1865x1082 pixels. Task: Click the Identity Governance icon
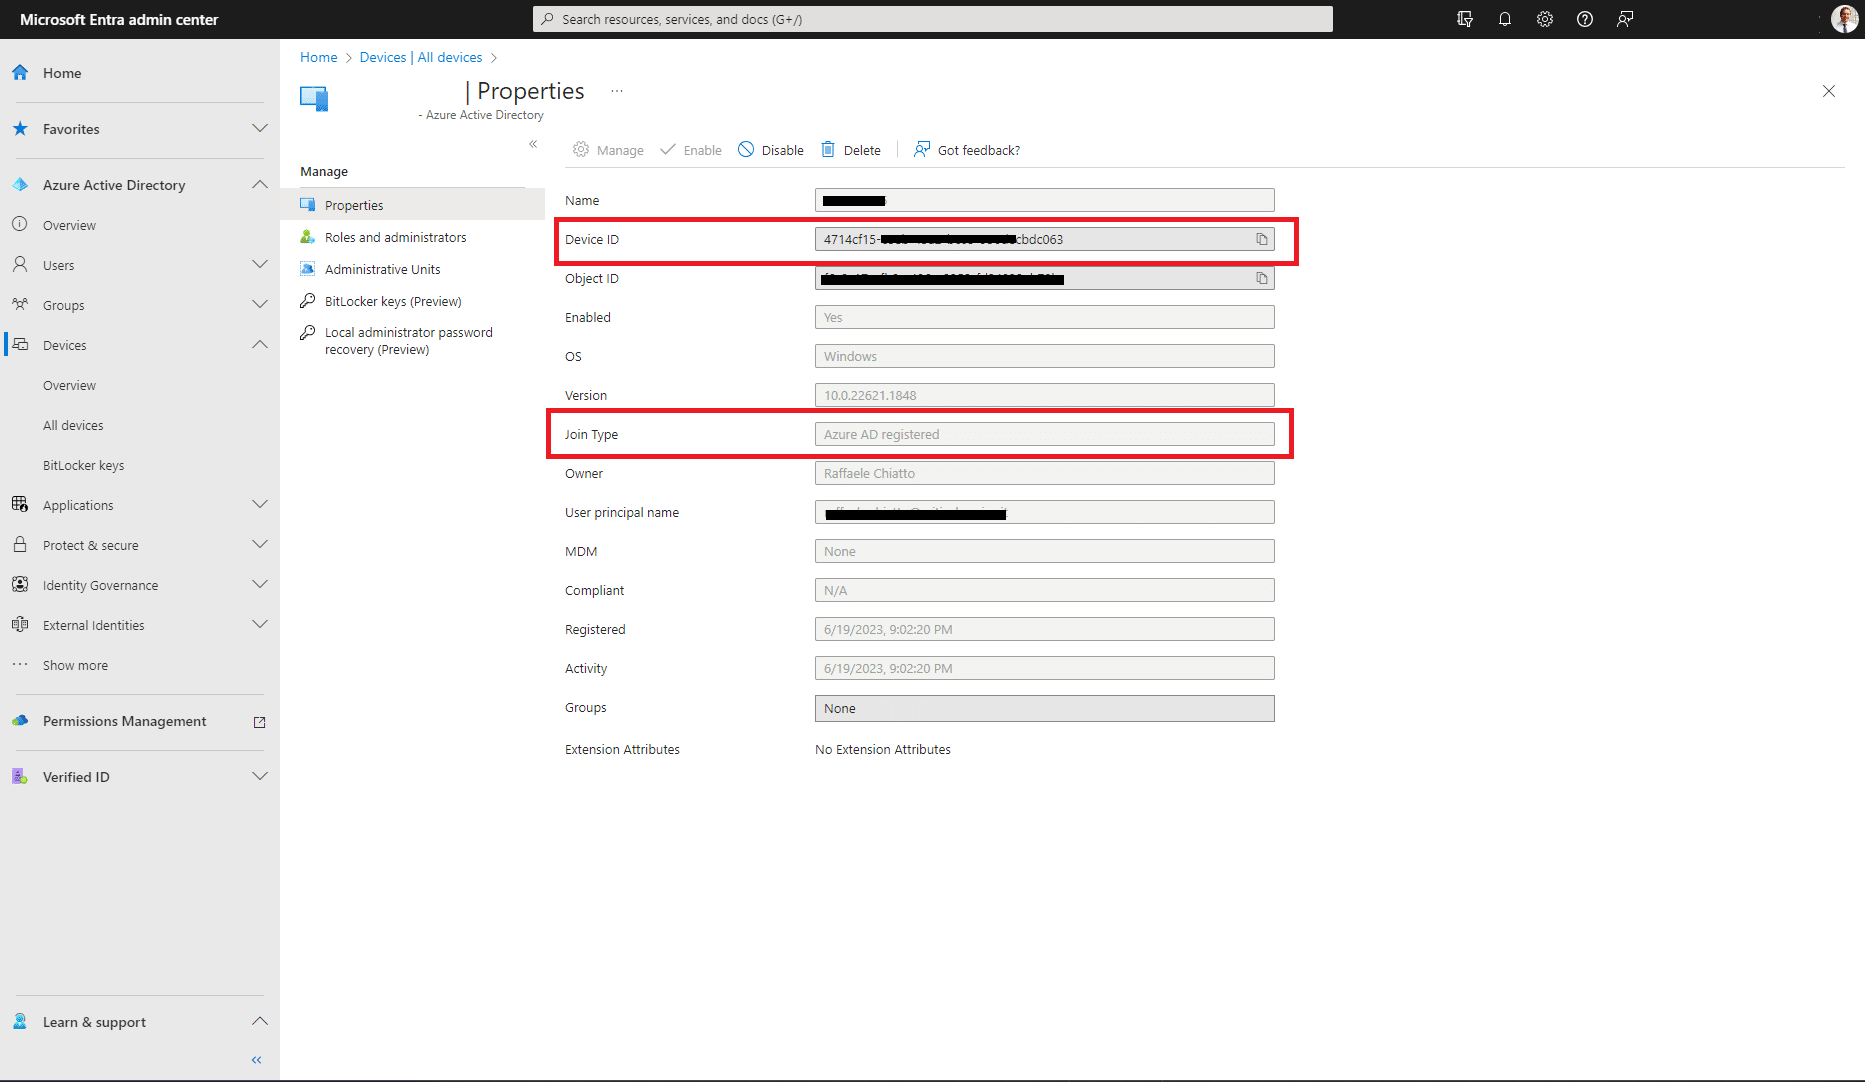20,584
